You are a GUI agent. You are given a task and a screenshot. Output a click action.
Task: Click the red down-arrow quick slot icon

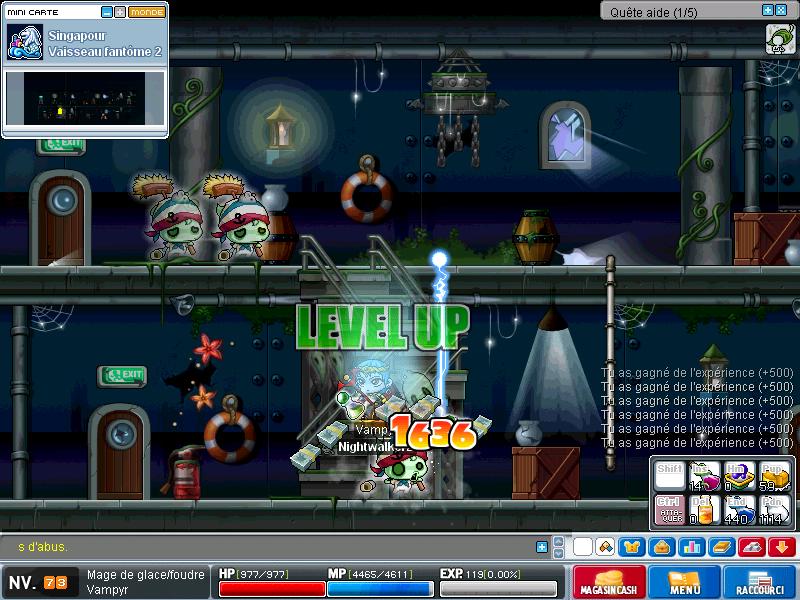click(x=781, y=547)
